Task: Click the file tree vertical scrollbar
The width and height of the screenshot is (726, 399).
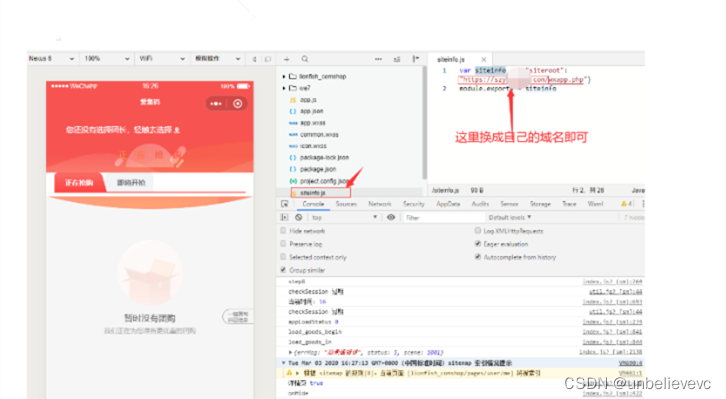Action: [424, 123]
